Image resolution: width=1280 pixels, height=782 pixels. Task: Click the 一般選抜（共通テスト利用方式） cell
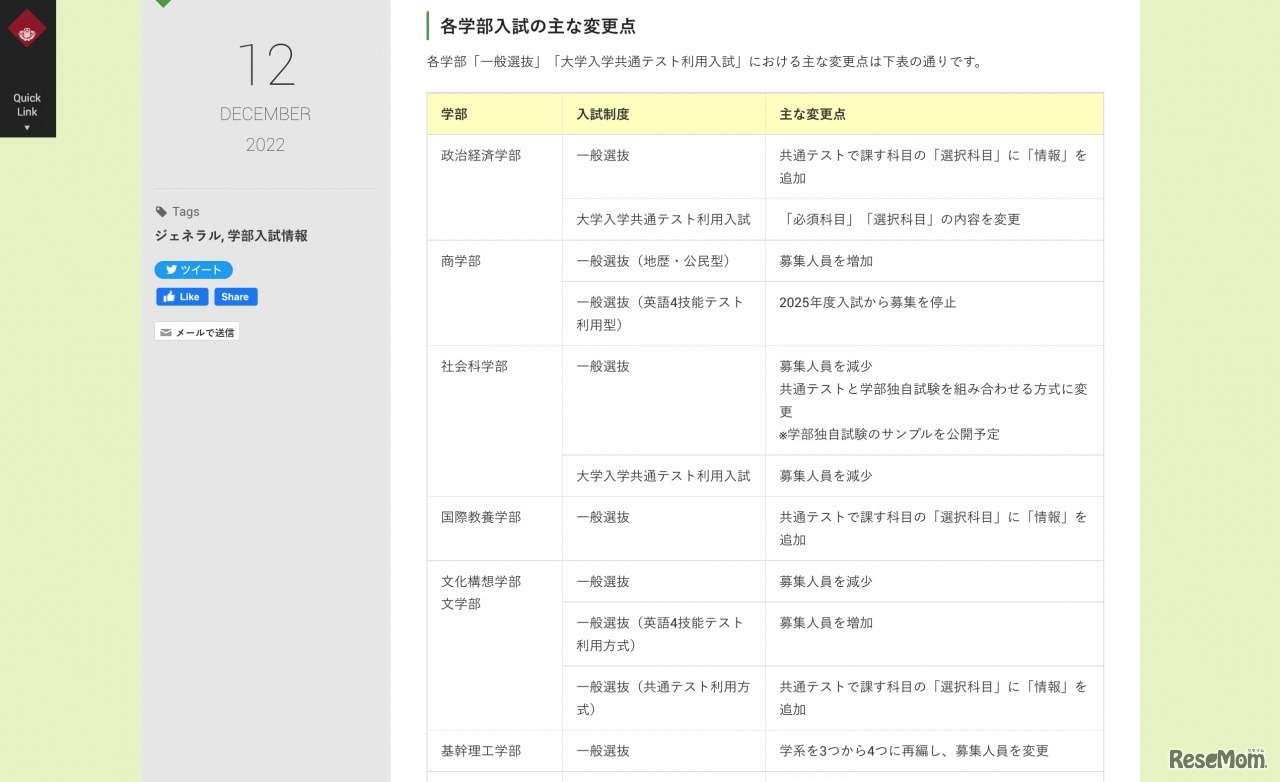coord(664,698)
